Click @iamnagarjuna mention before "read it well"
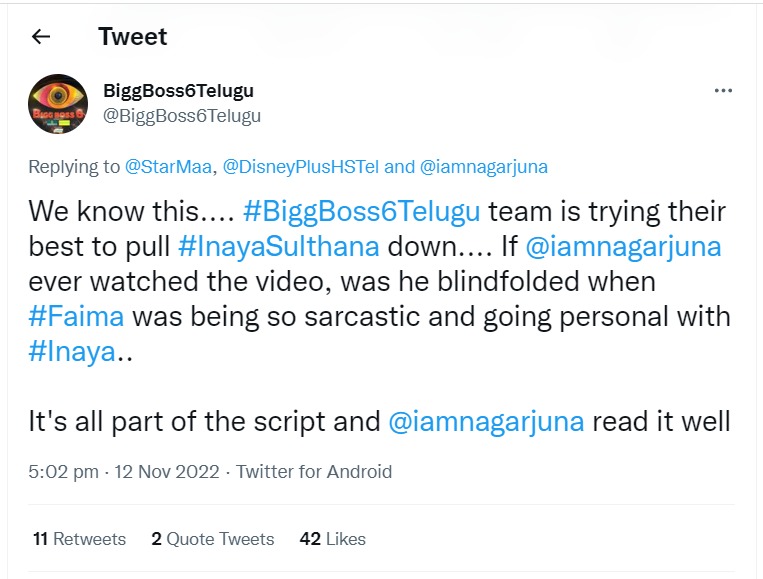Viewport: 763px width, 579px height. [486, 421]
